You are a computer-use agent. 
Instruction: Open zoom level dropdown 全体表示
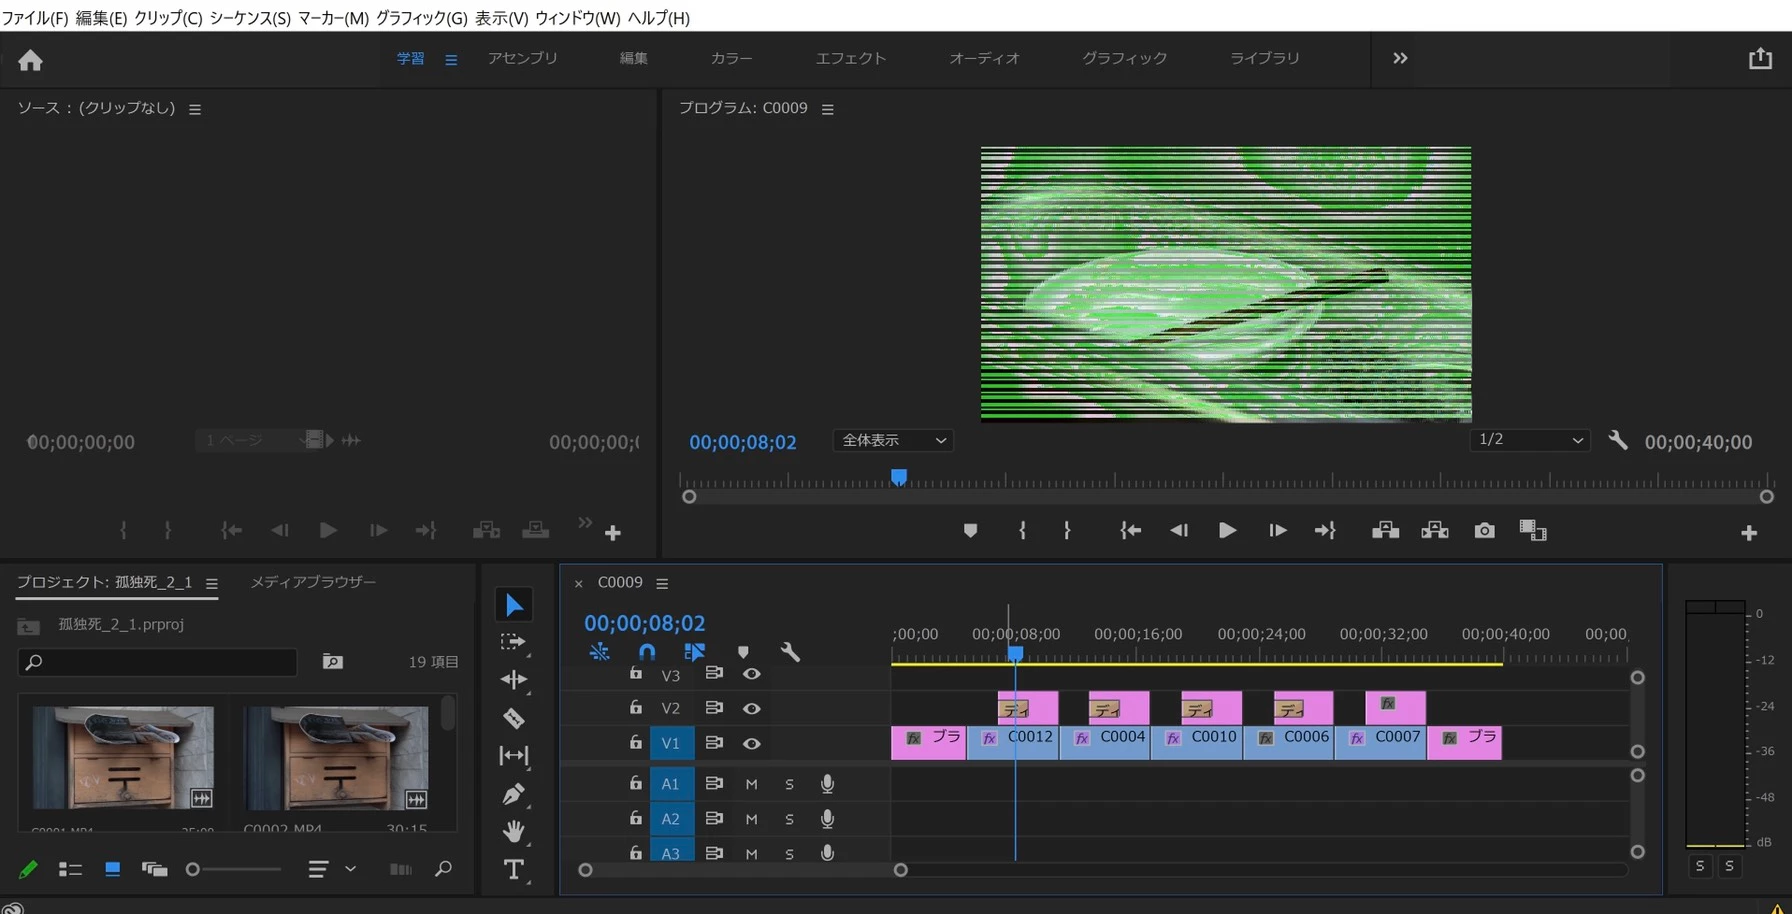point(892,440)
